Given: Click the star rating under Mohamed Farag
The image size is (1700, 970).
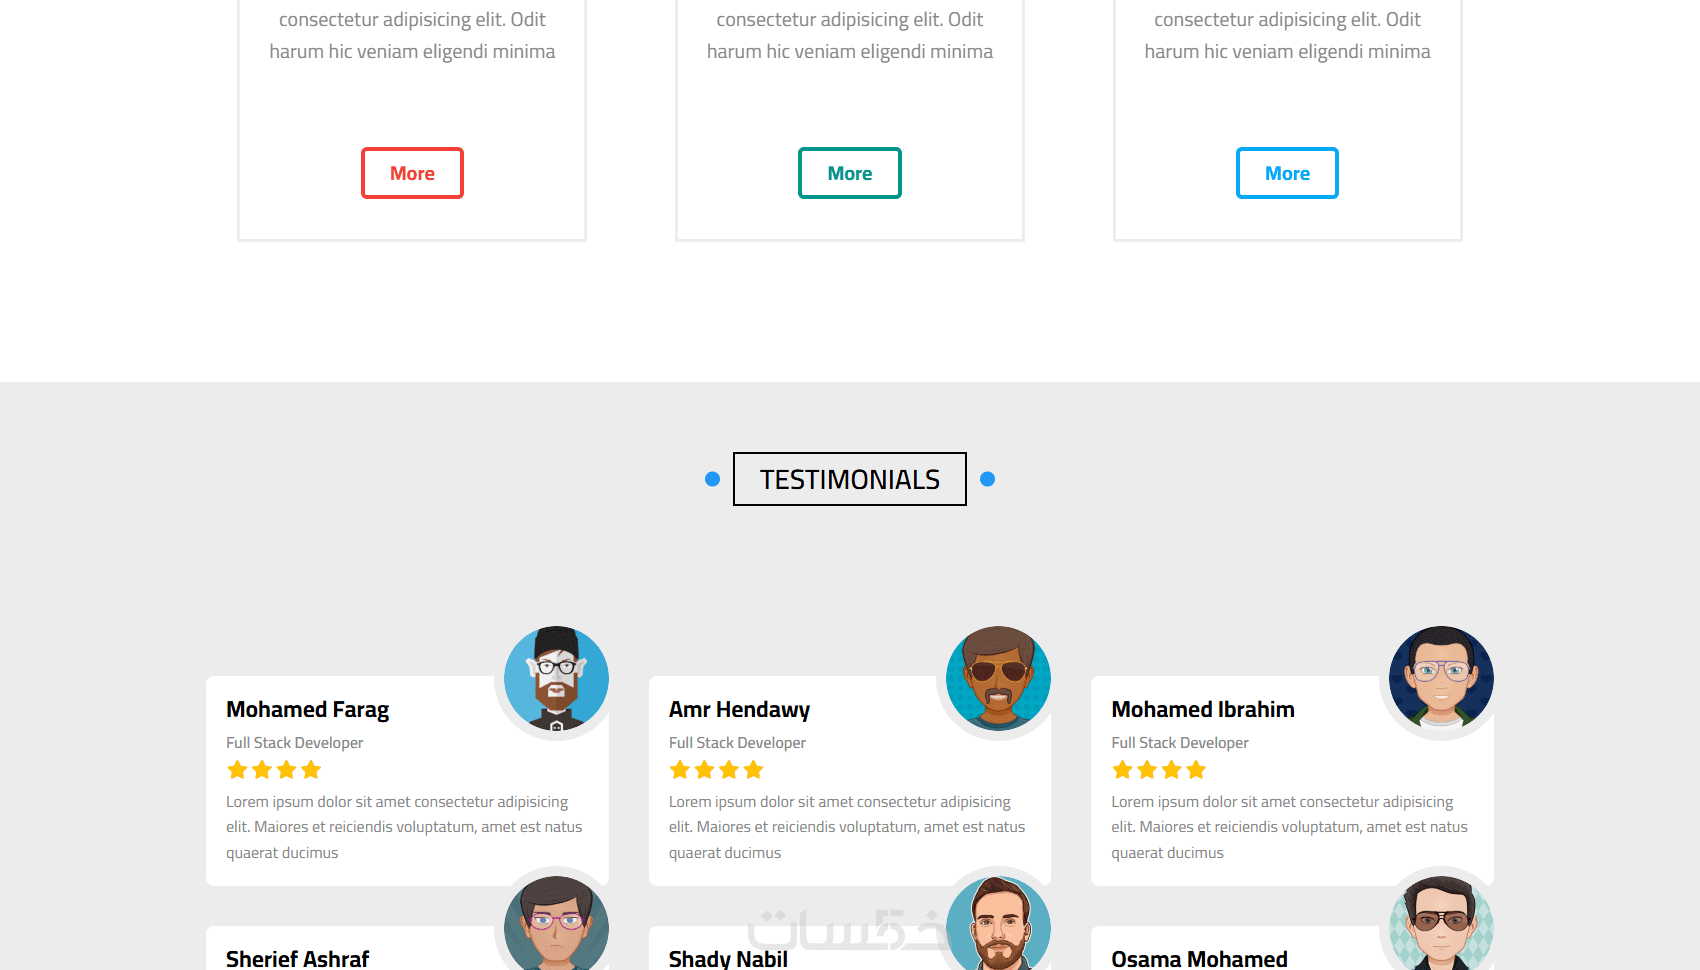Looking at the screenshot, I should pos(274,770).
